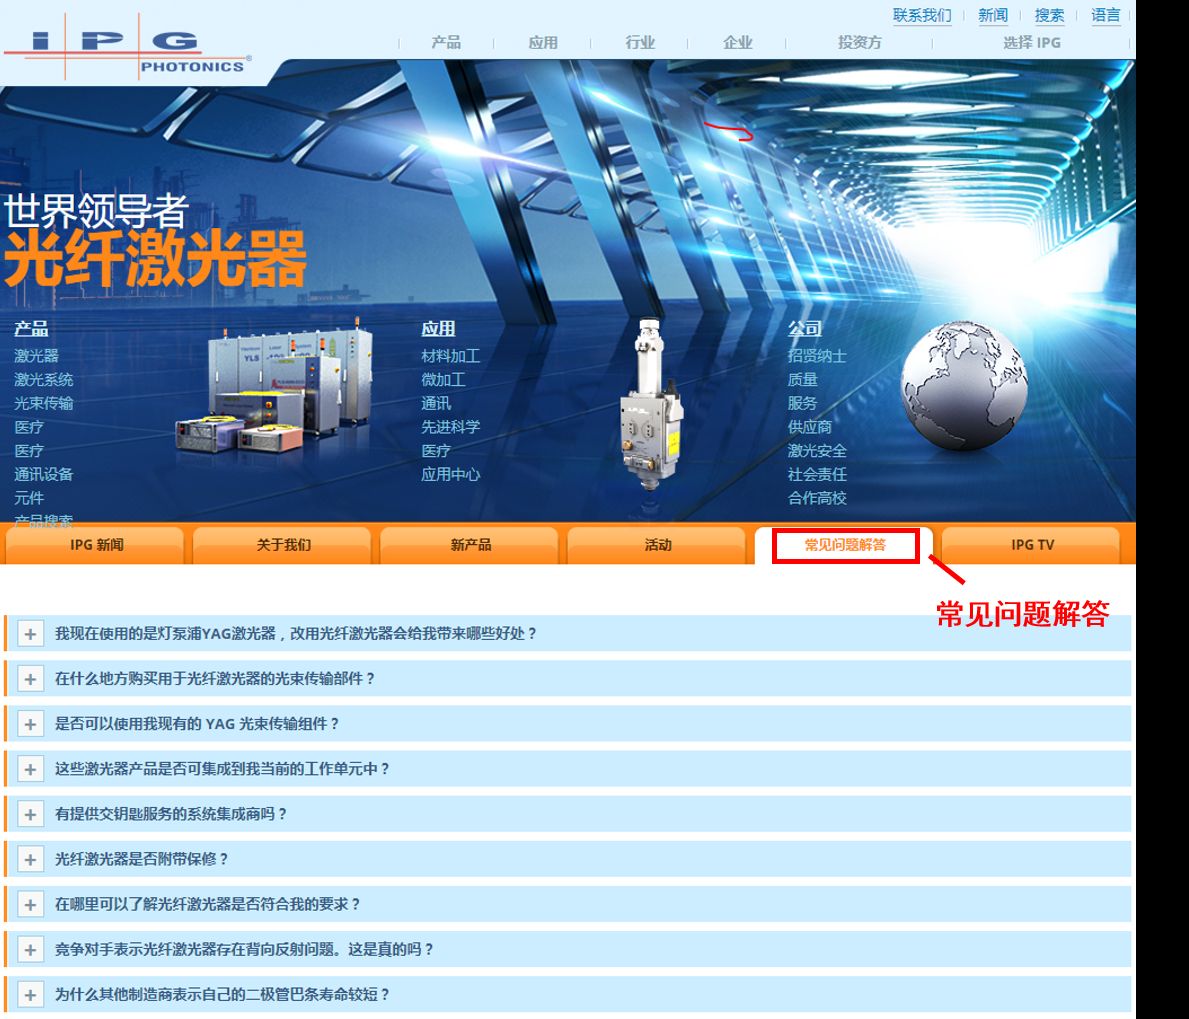The image size is (1189, 1019).
Task: Click the 应用 section heading in banner
Action: 438,328
